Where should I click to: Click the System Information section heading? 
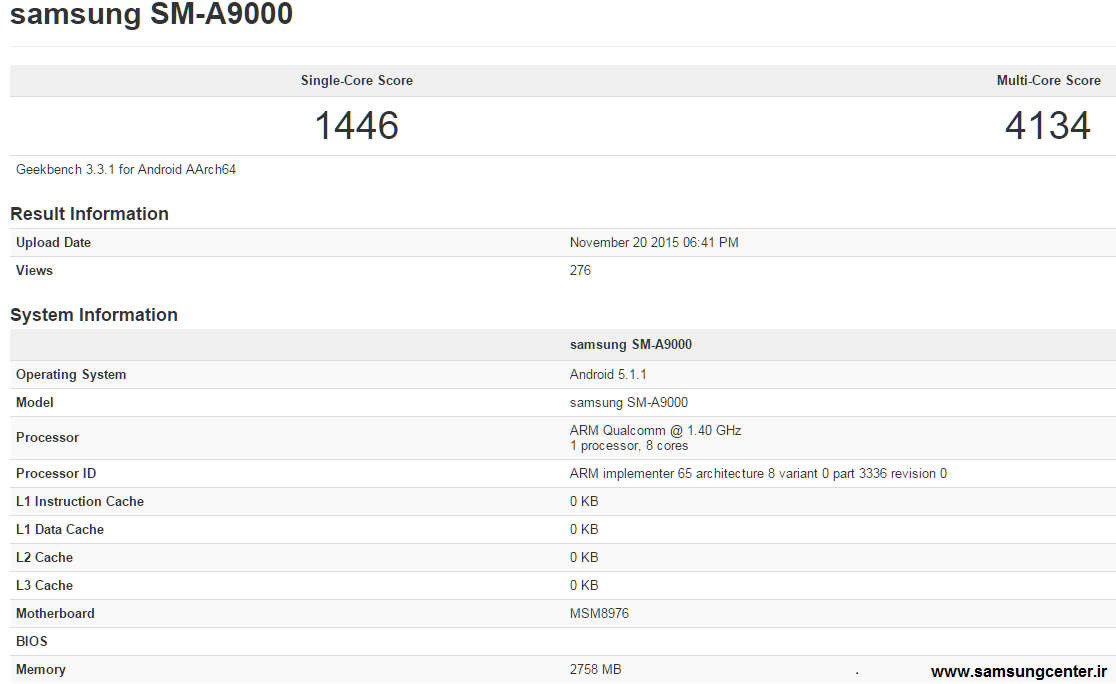[x=94, y=315]
